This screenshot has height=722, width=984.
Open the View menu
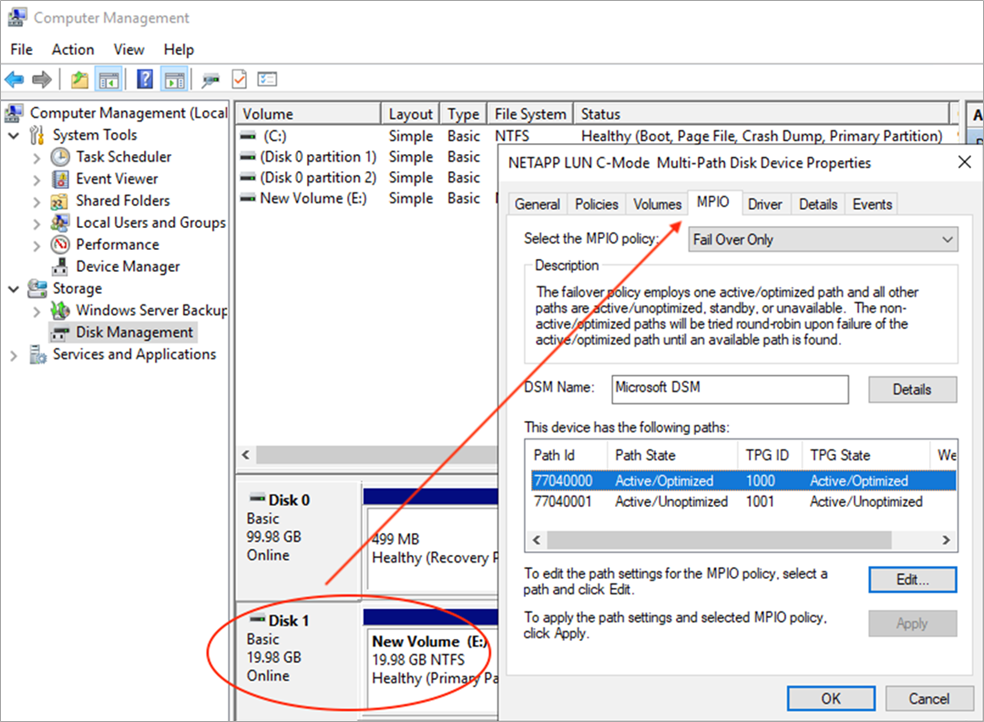129,50
